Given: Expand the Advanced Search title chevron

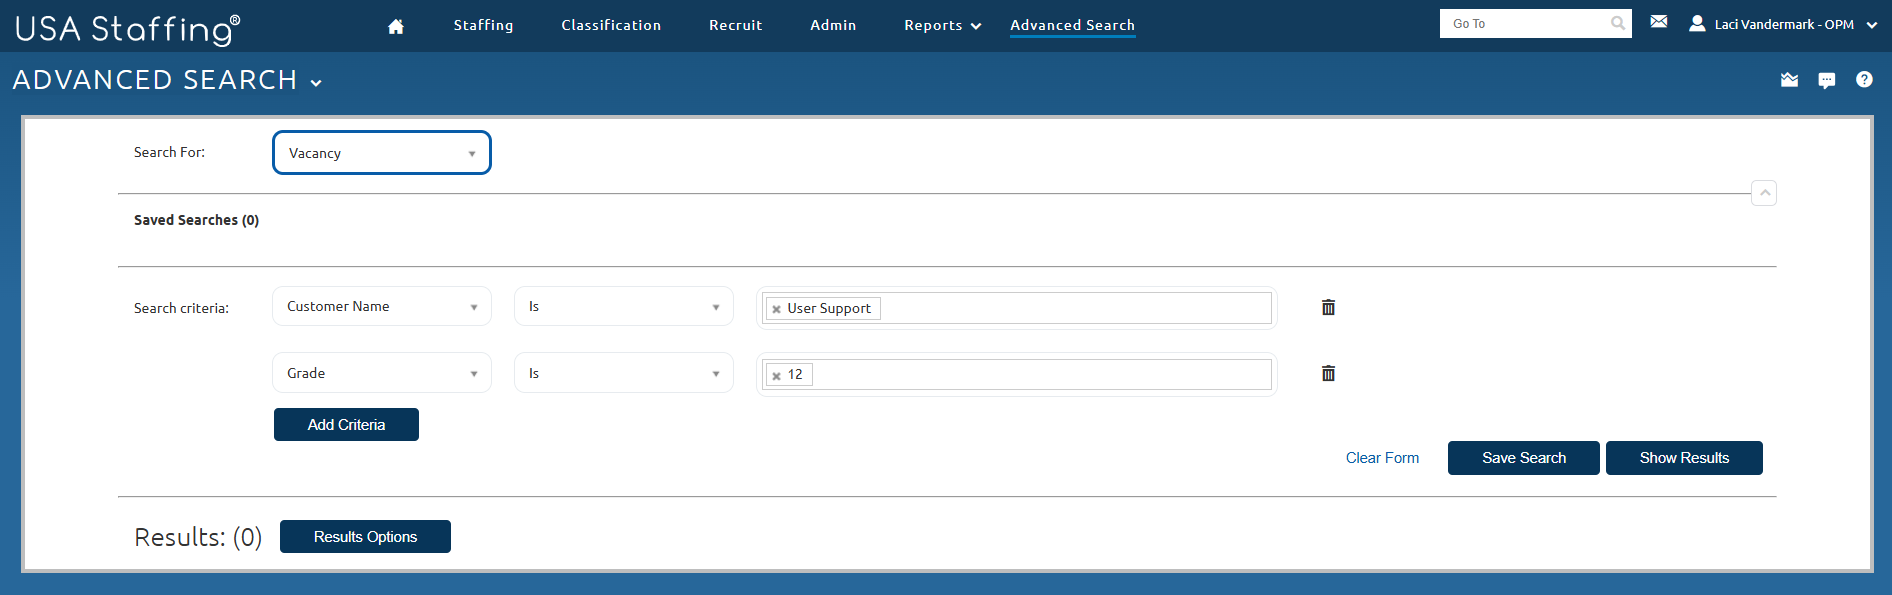Looking at the screenshot, I should click(x=316, y=83).
